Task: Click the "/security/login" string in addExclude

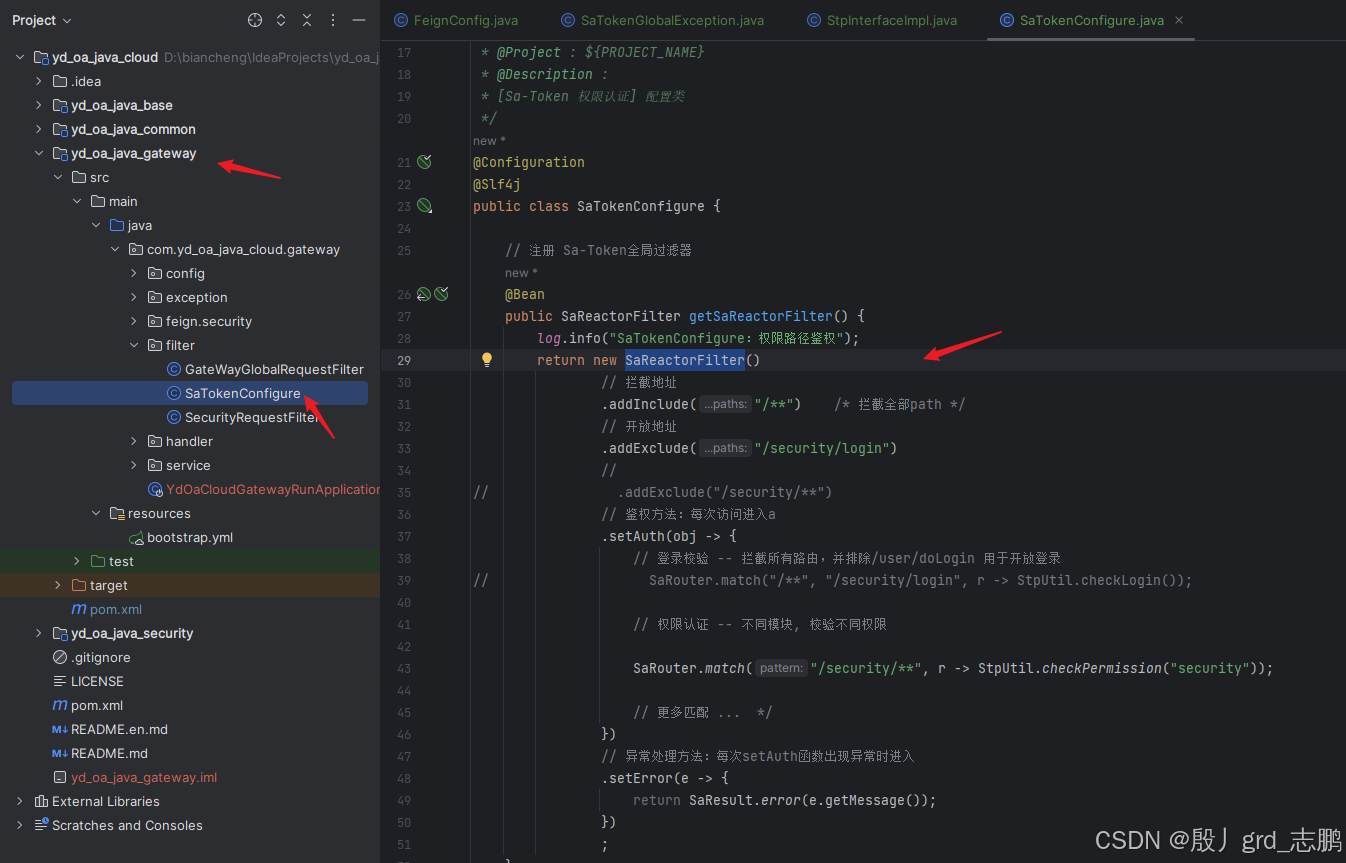Action: pos(821,448)
